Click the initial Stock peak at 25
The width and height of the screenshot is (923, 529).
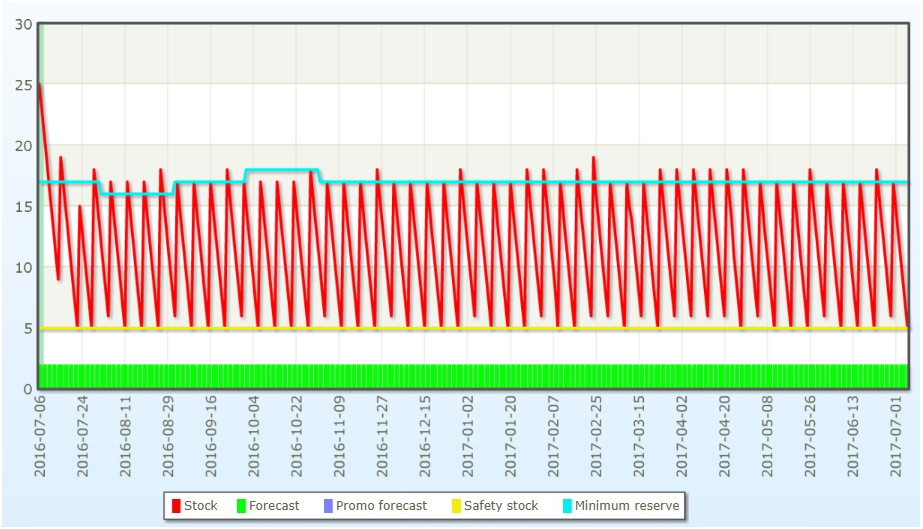coord(39,86)
